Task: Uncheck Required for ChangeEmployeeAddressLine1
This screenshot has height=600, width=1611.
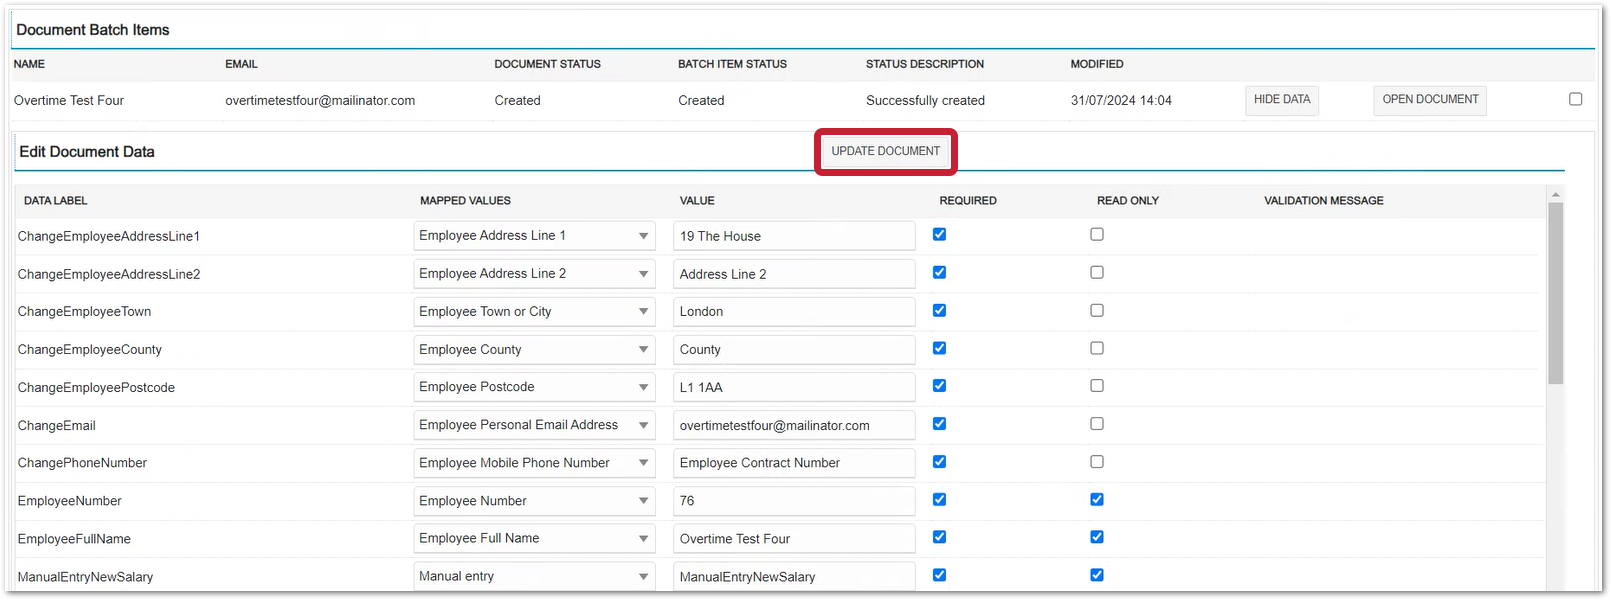Action: pos(939,234)
